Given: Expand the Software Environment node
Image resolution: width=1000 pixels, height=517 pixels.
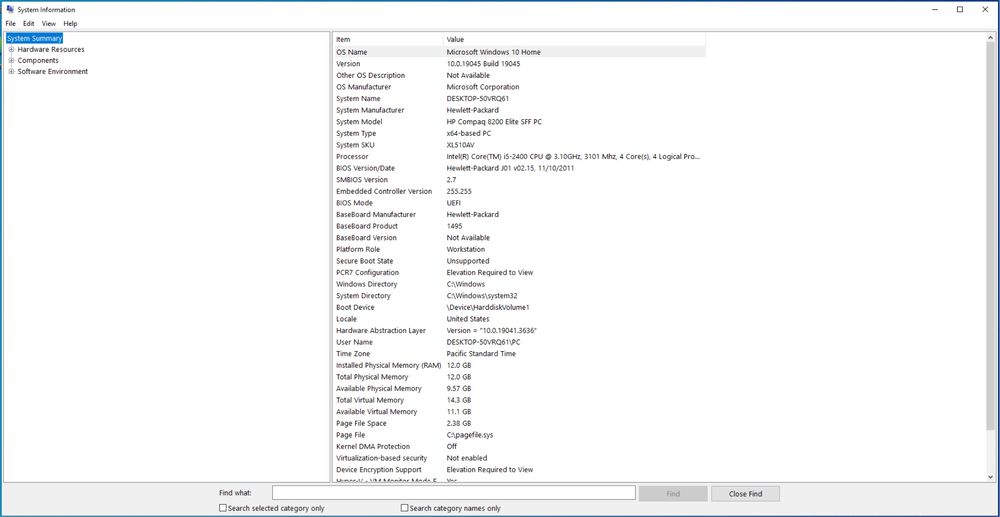Looking at the screenshot, I should [11, 71].
